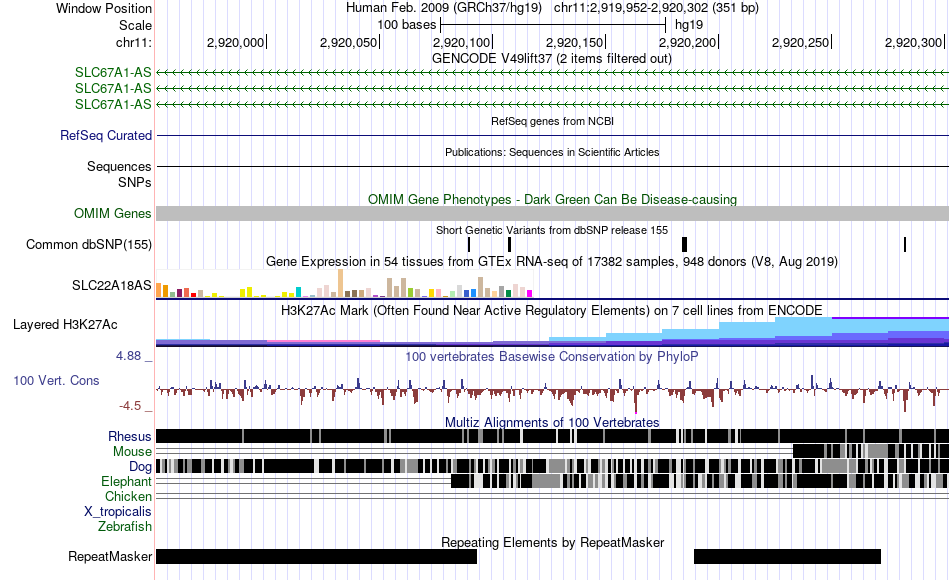Click the SLC22A18AS GTEx track label
950x580 pixels.
point(111,285)
